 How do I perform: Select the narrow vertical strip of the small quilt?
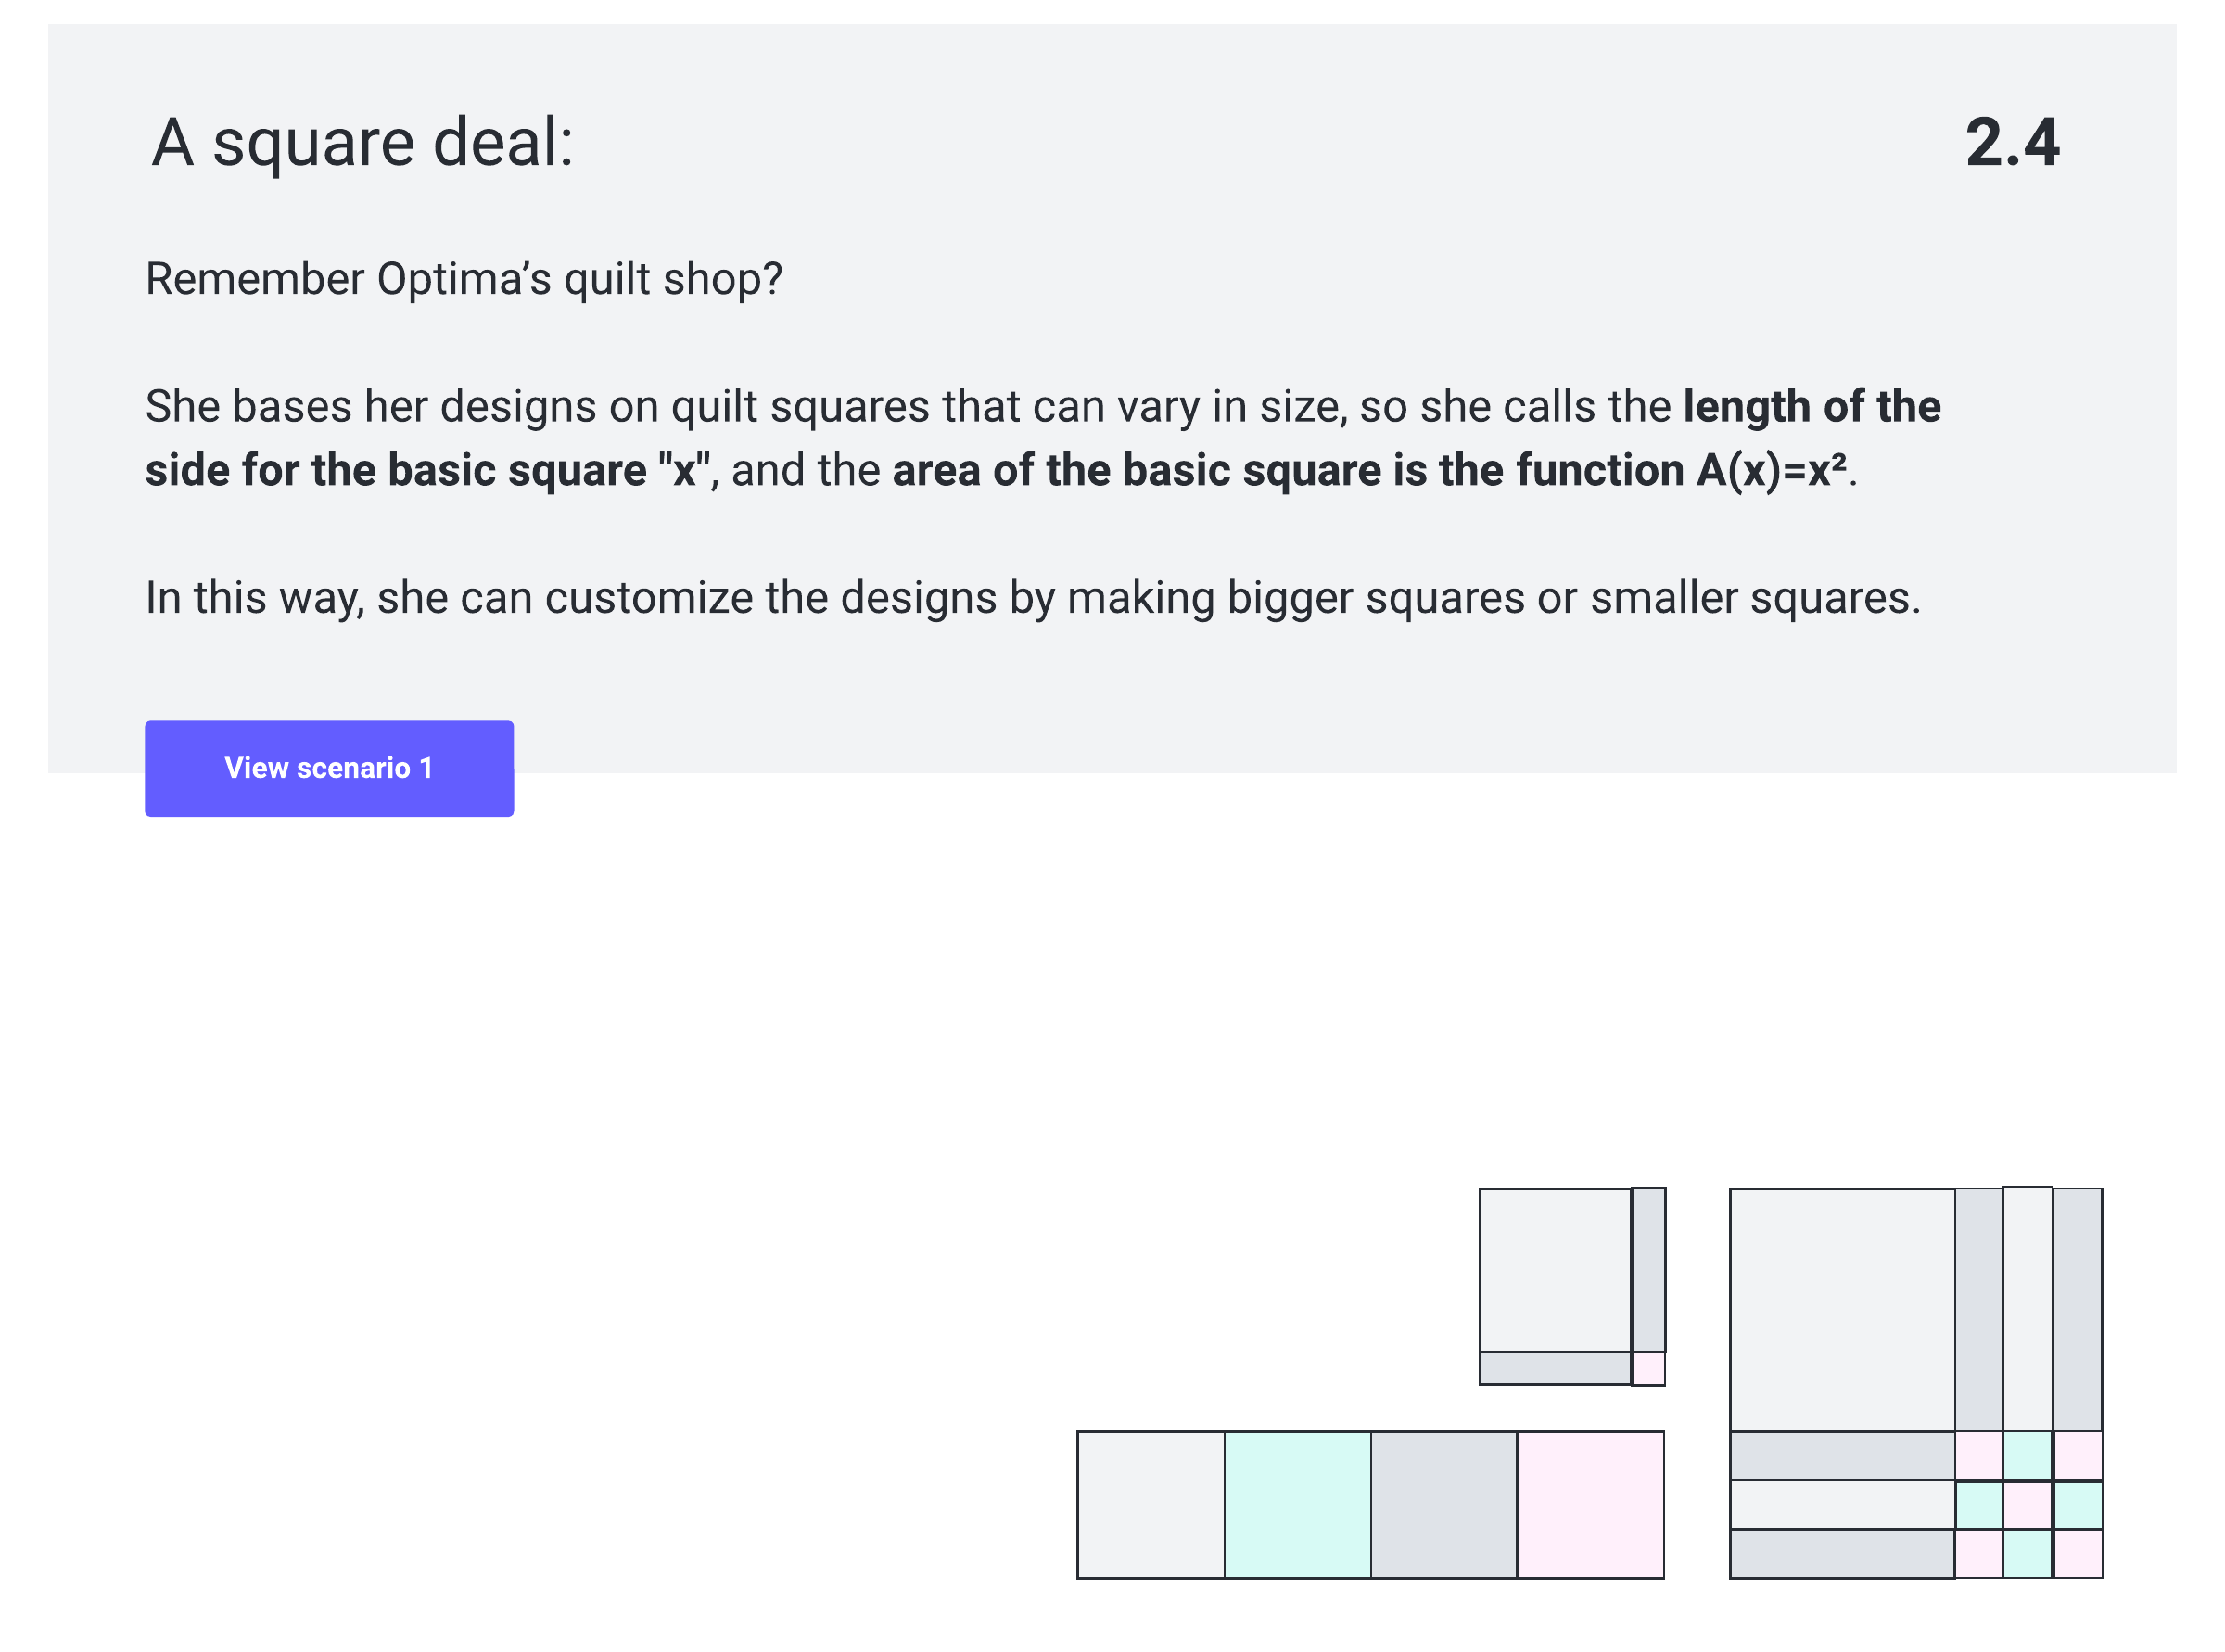point(1648,1270)
